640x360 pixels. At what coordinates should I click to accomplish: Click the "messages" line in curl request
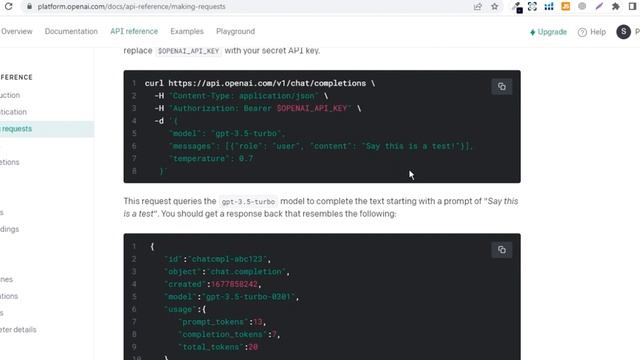321,146
